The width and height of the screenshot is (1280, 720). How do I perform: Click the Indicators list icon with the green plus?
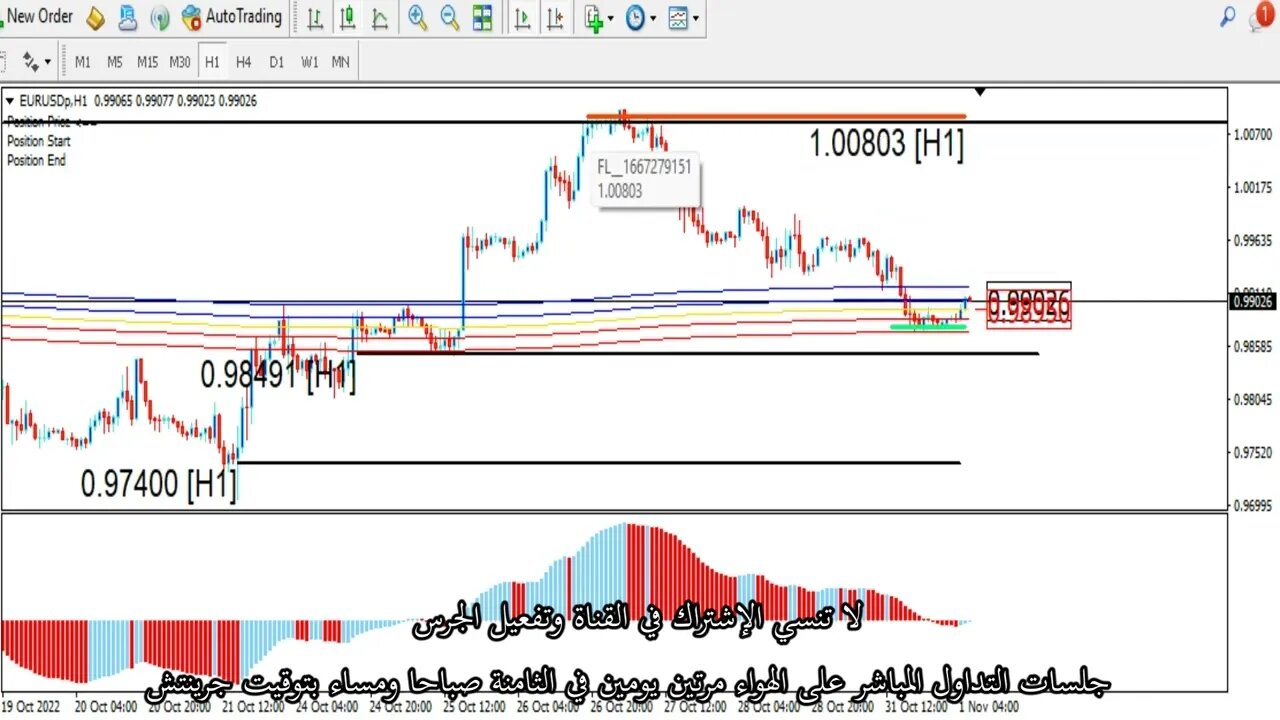594,18
